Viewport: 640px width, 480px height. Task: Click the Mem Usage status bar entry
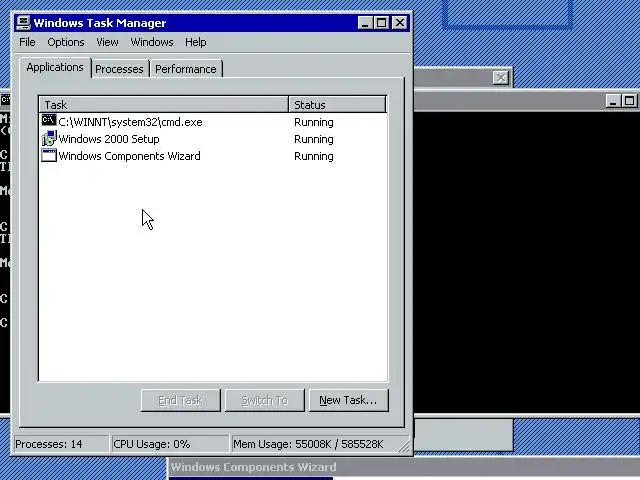314,444
